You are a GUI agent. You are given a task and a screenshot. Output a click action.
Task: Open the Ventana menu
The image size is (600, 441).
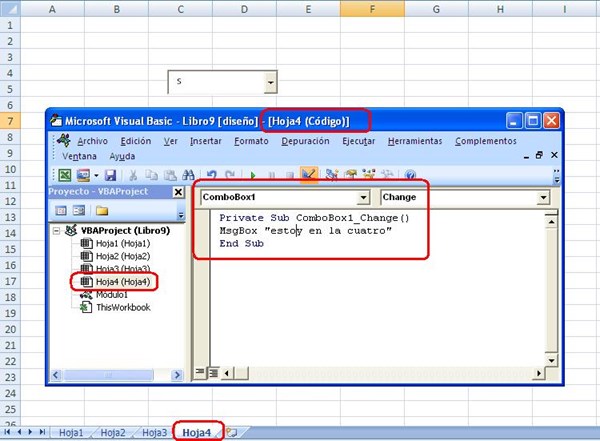(79, 156)
